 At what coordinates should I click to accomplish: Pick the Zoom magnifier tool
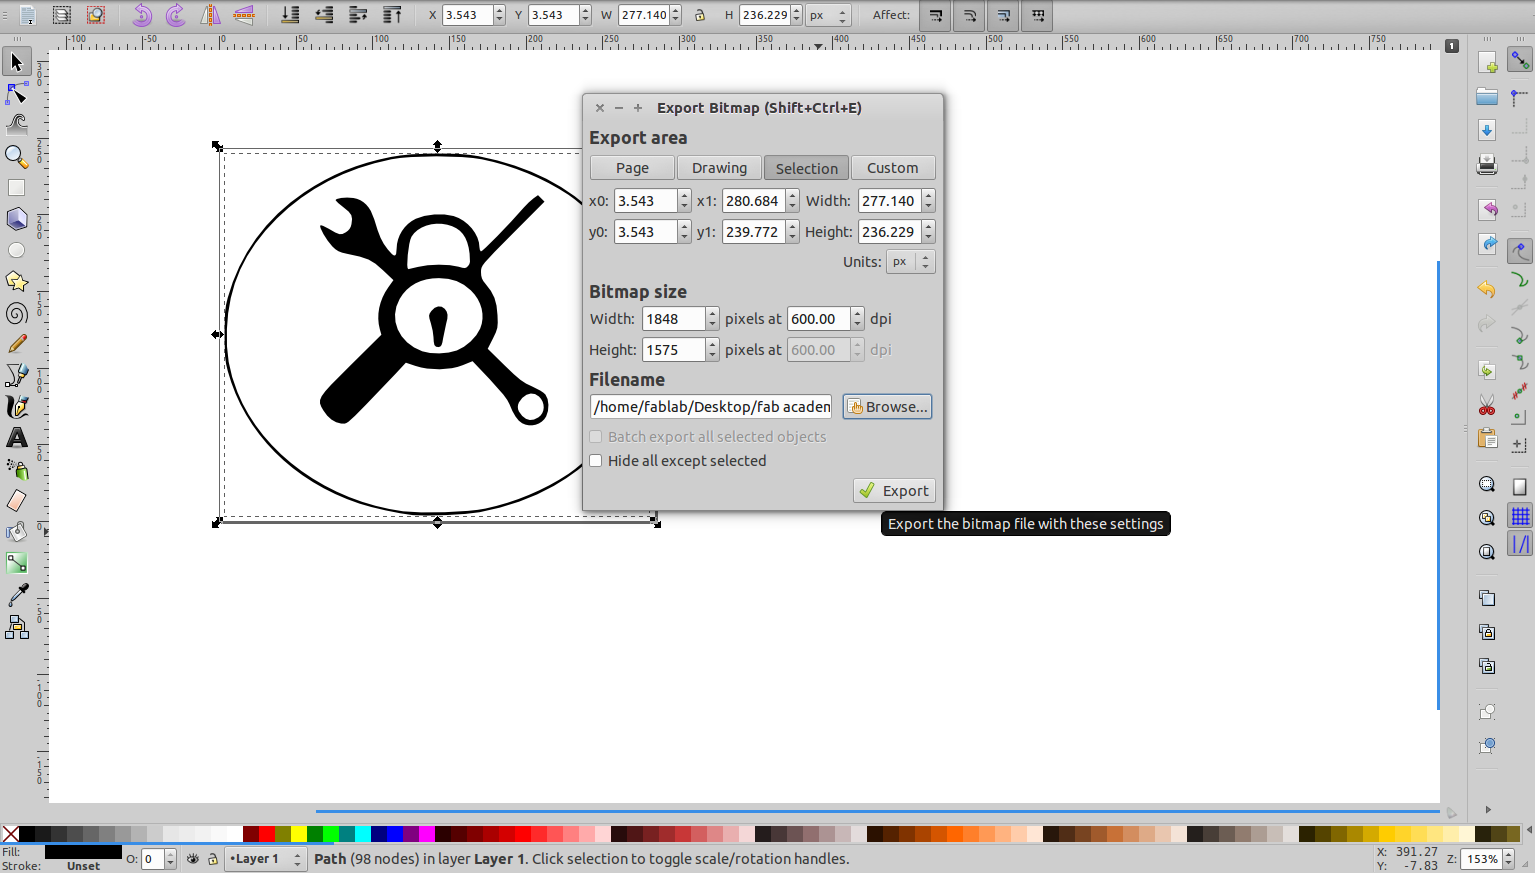tap(16, 156)
